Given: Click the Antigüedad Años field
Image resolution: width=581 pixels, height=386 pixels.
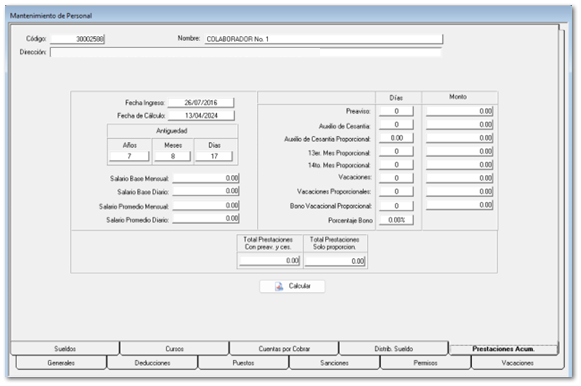Looking at the screenshot, I should pyautogui.click(x=129, y=156).
